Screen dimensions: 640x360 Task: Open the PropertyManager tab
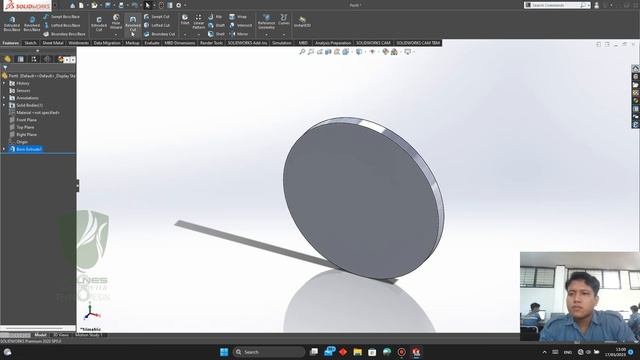coord(20,59)
